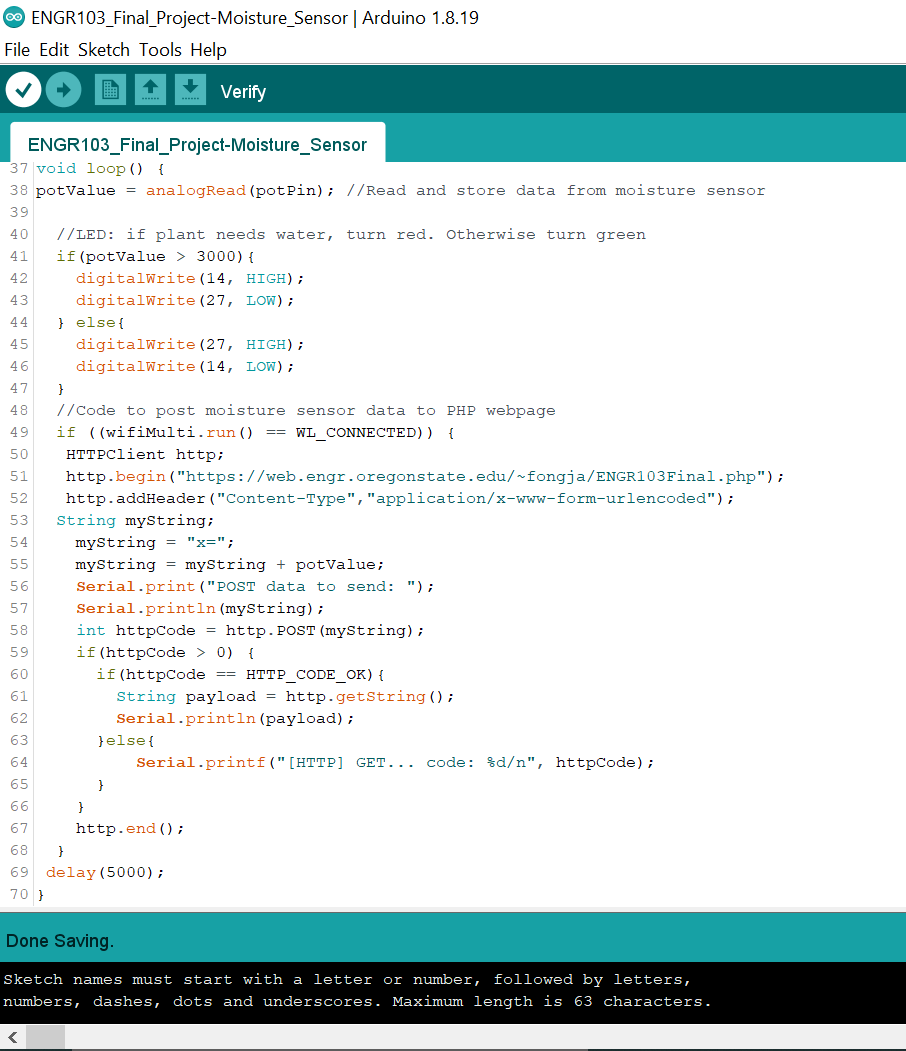Click the Verify checkmark icon
The height and width of the screenshot is (1051, 906).
click(x=23, y=90)
